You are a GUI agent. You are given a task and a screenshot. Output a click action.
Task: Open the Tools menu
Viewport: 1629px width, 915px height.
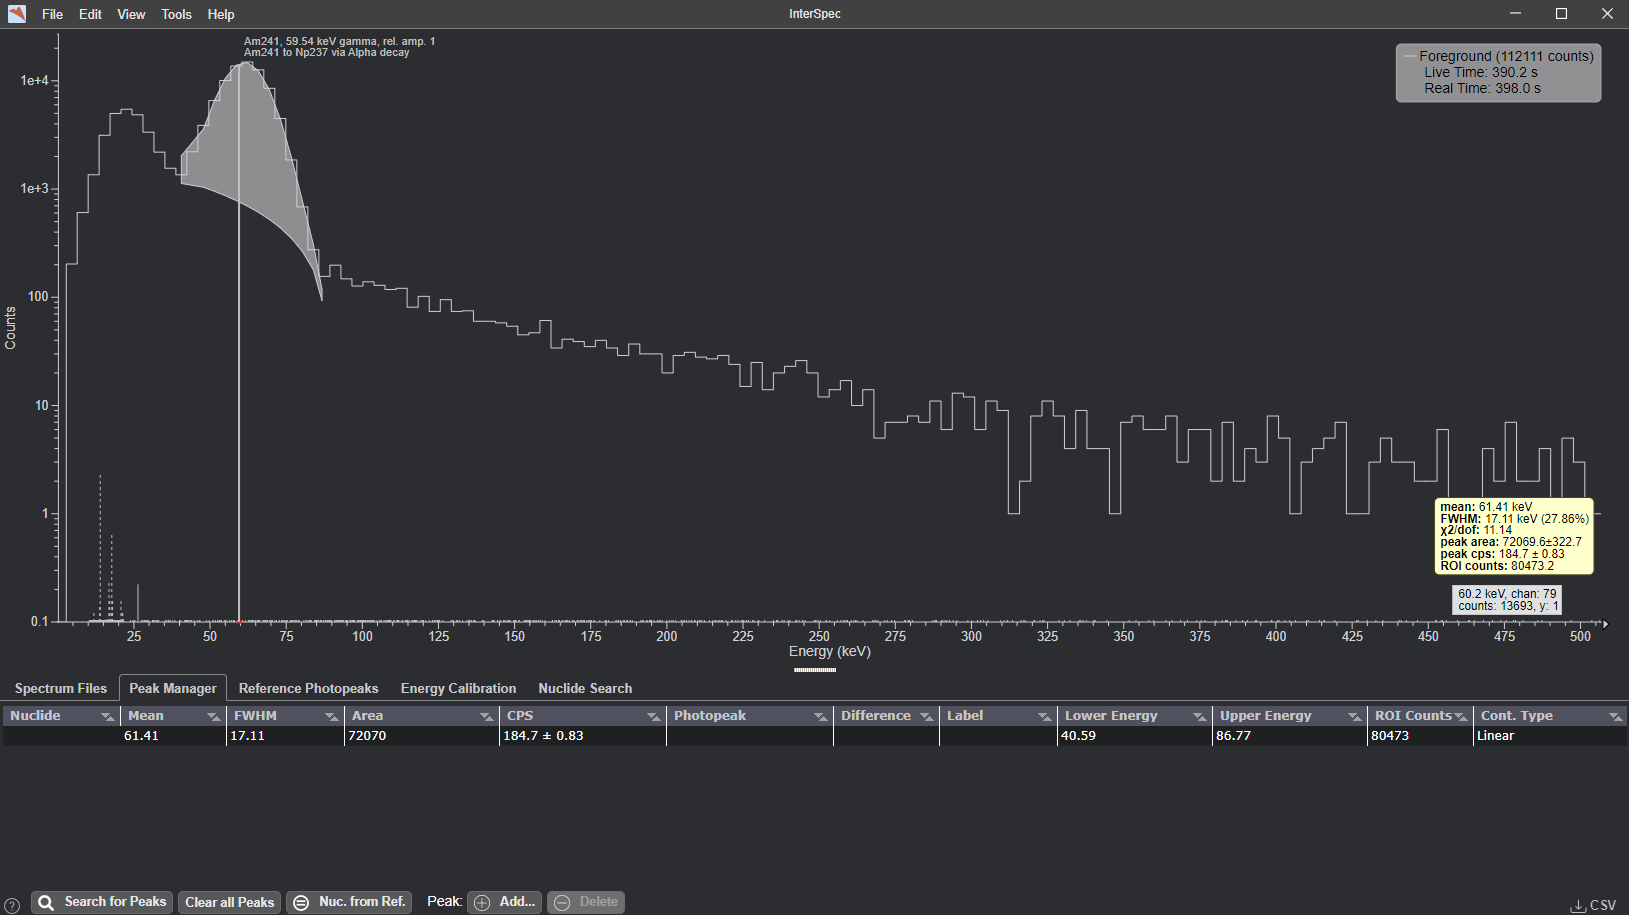pyautogui.click(x=176, y=14)
